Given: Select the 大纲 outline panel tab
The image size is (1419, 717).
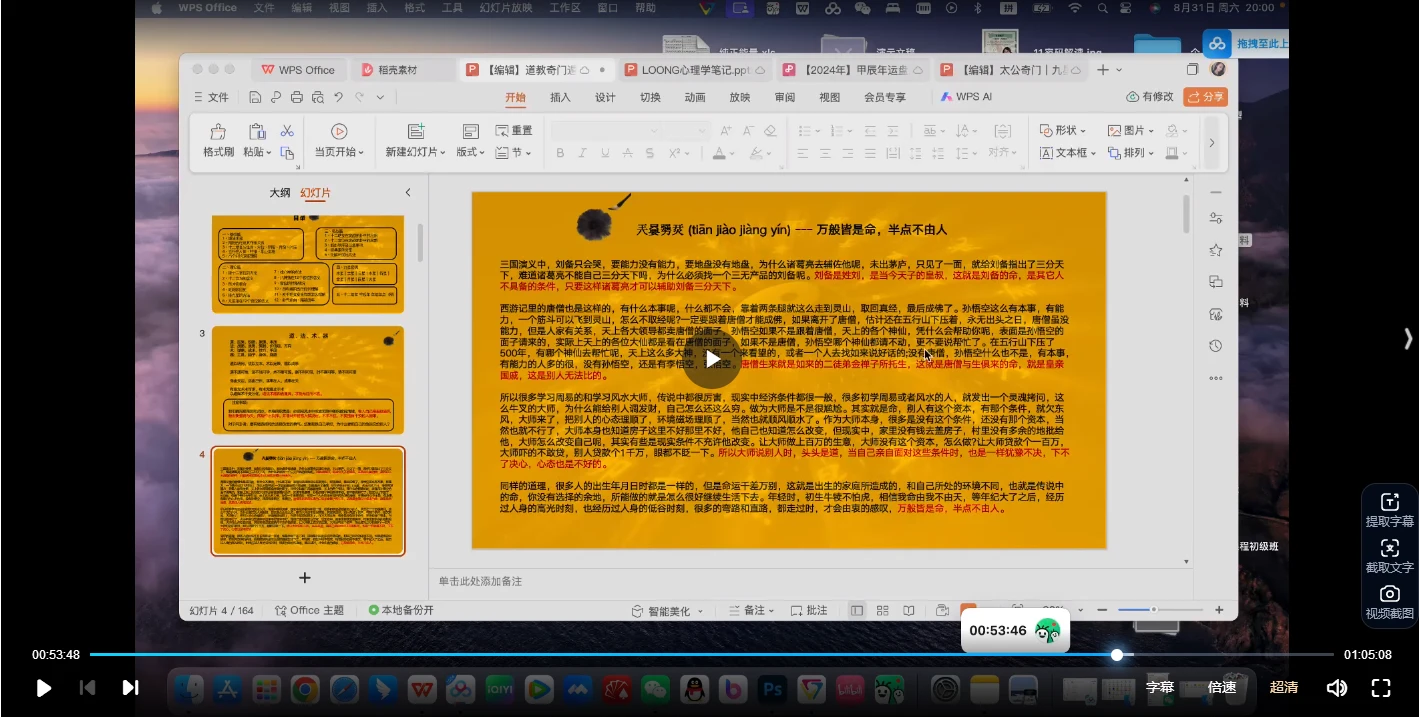Looking at the screenshot, I should [280, 192].
